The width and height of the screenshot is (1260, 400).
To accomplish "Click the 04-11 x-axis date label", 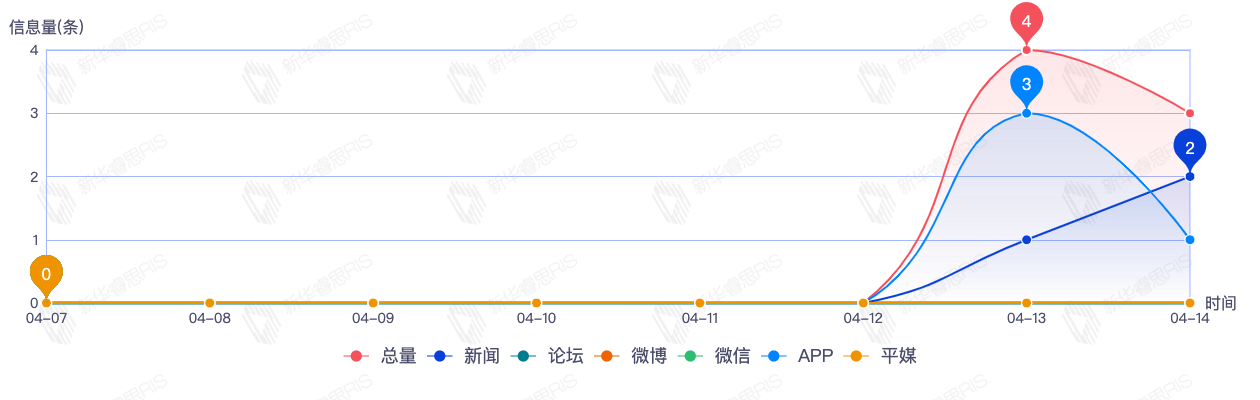I will point(700,319).
